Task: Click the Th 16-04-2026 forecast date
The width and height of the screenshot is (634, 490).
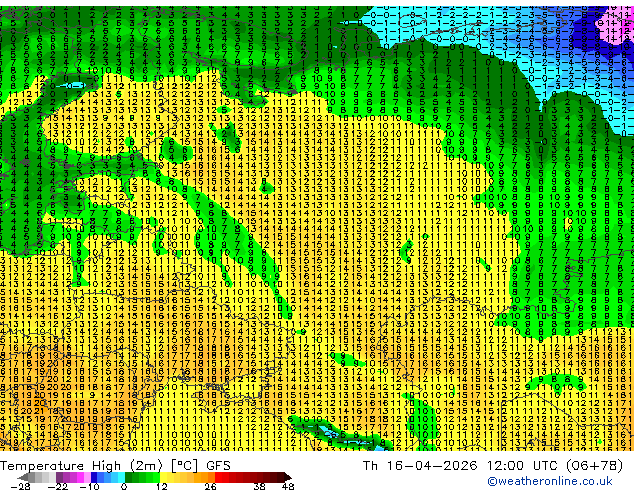Action: click(420, 466)
